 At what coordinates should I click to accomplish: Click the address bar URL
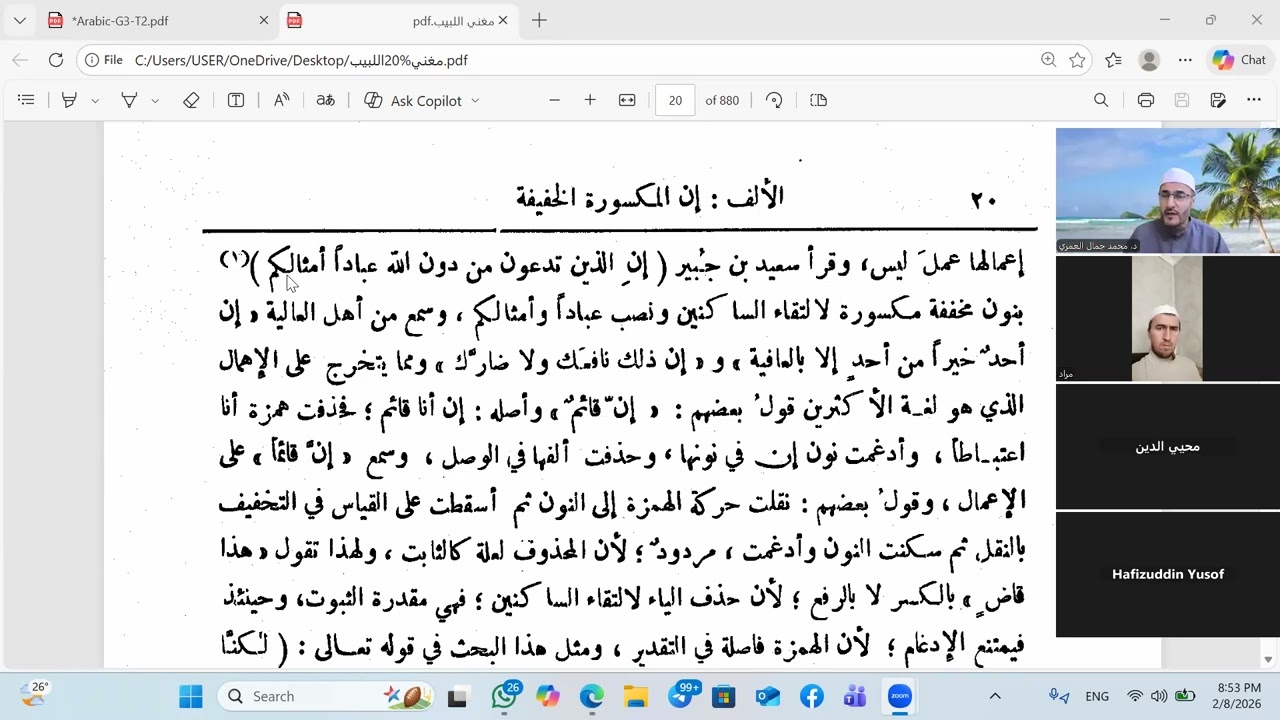point(301,60)
